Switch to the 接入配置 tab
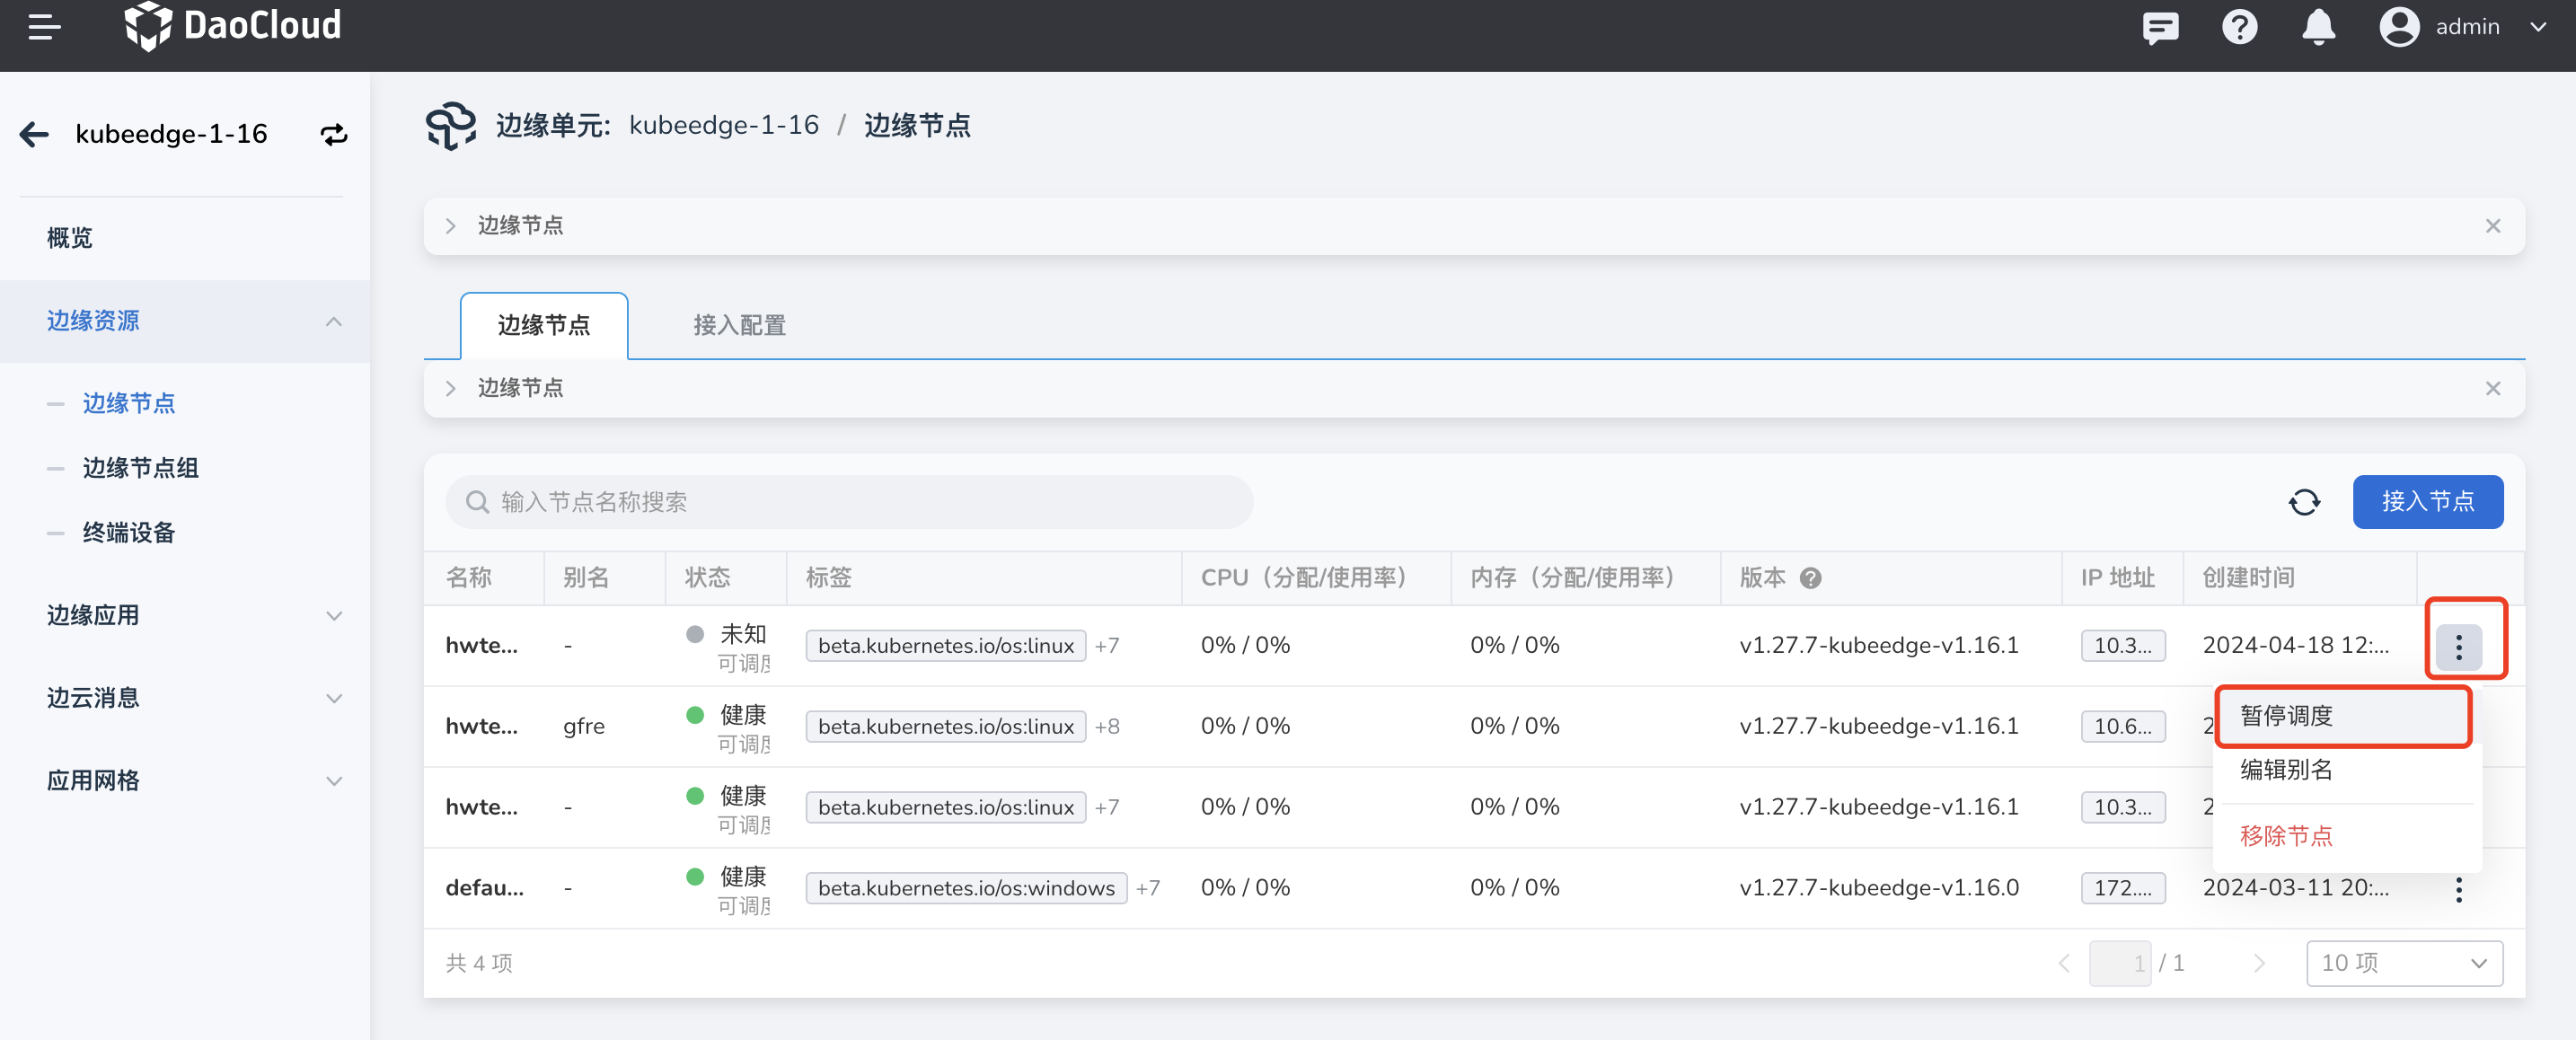The width and height of the screenshot is (2576, 1040). click(739, 326)
